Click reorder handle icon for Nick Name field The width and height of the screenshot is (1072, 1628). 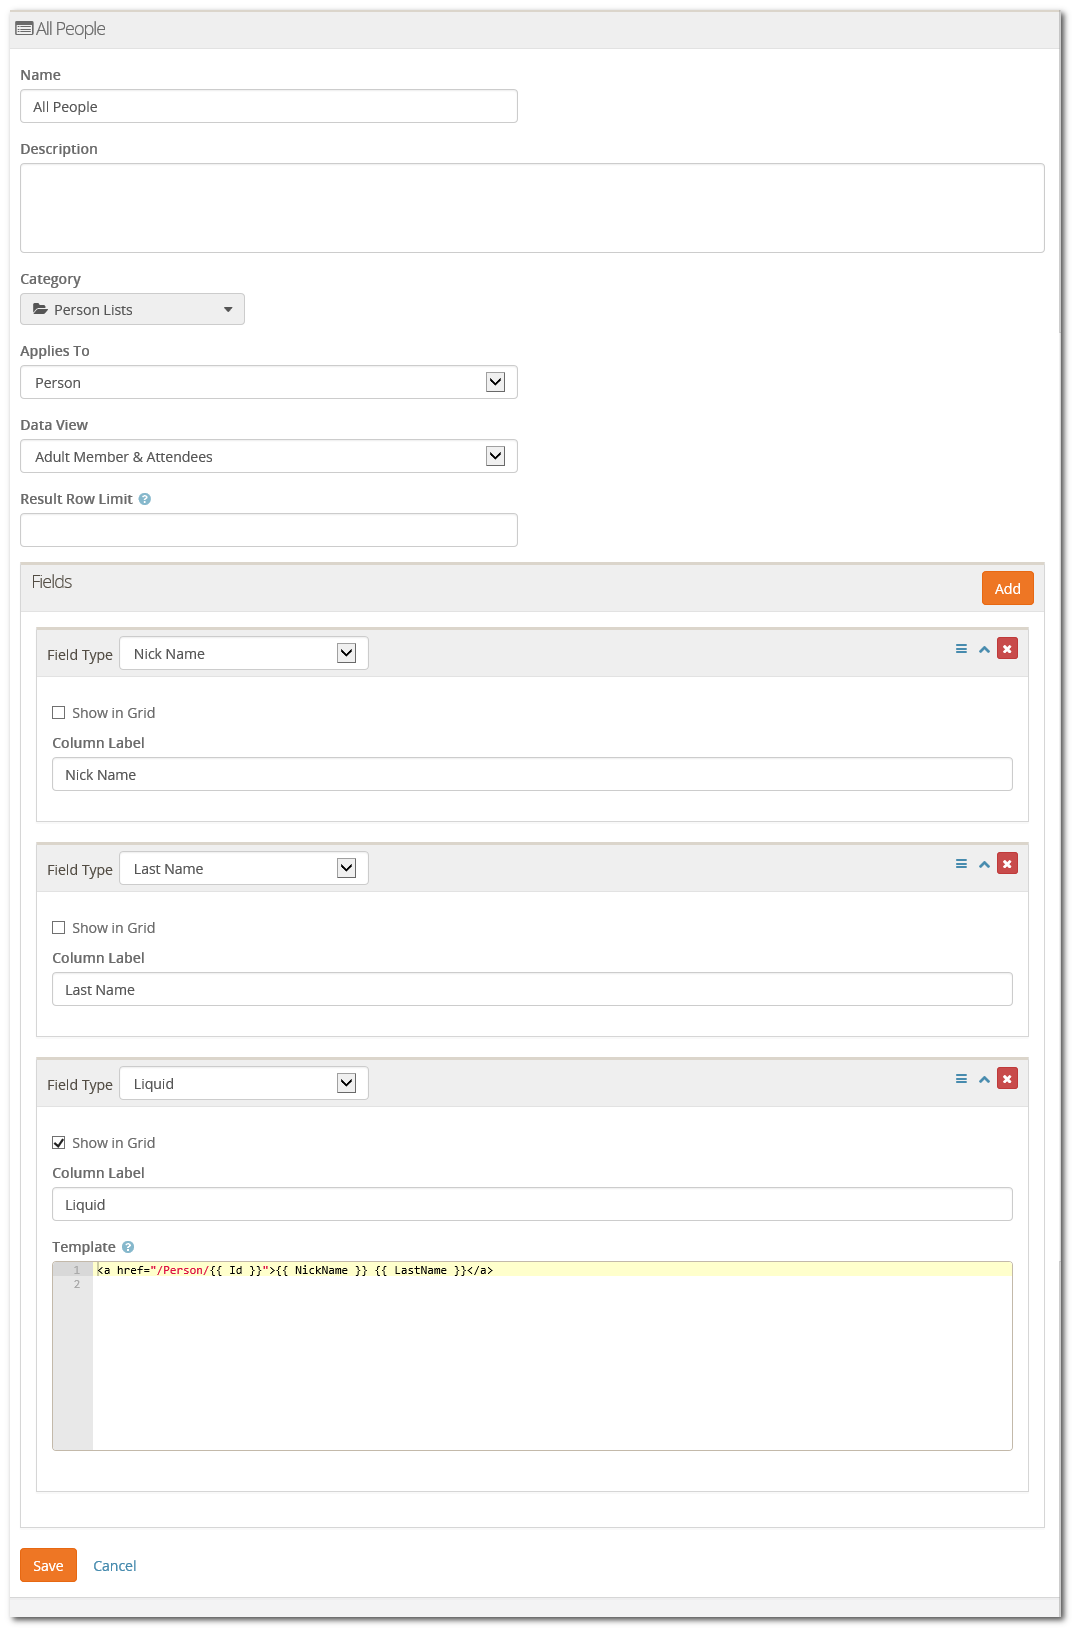click(961, 649)
